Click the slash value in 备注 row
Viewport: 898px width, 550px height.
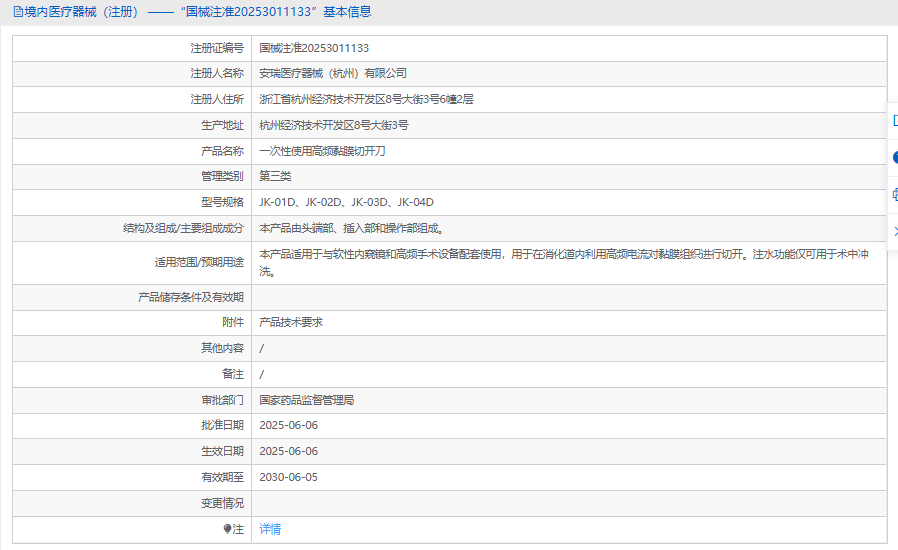coord(262,374)
